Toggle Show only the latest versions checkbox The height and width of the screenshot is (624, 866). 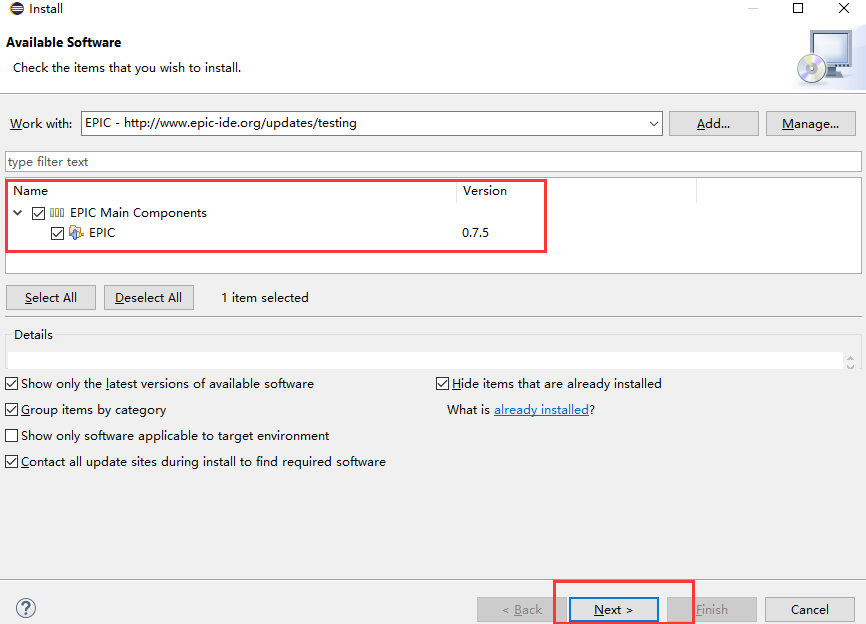coord(12,383)
